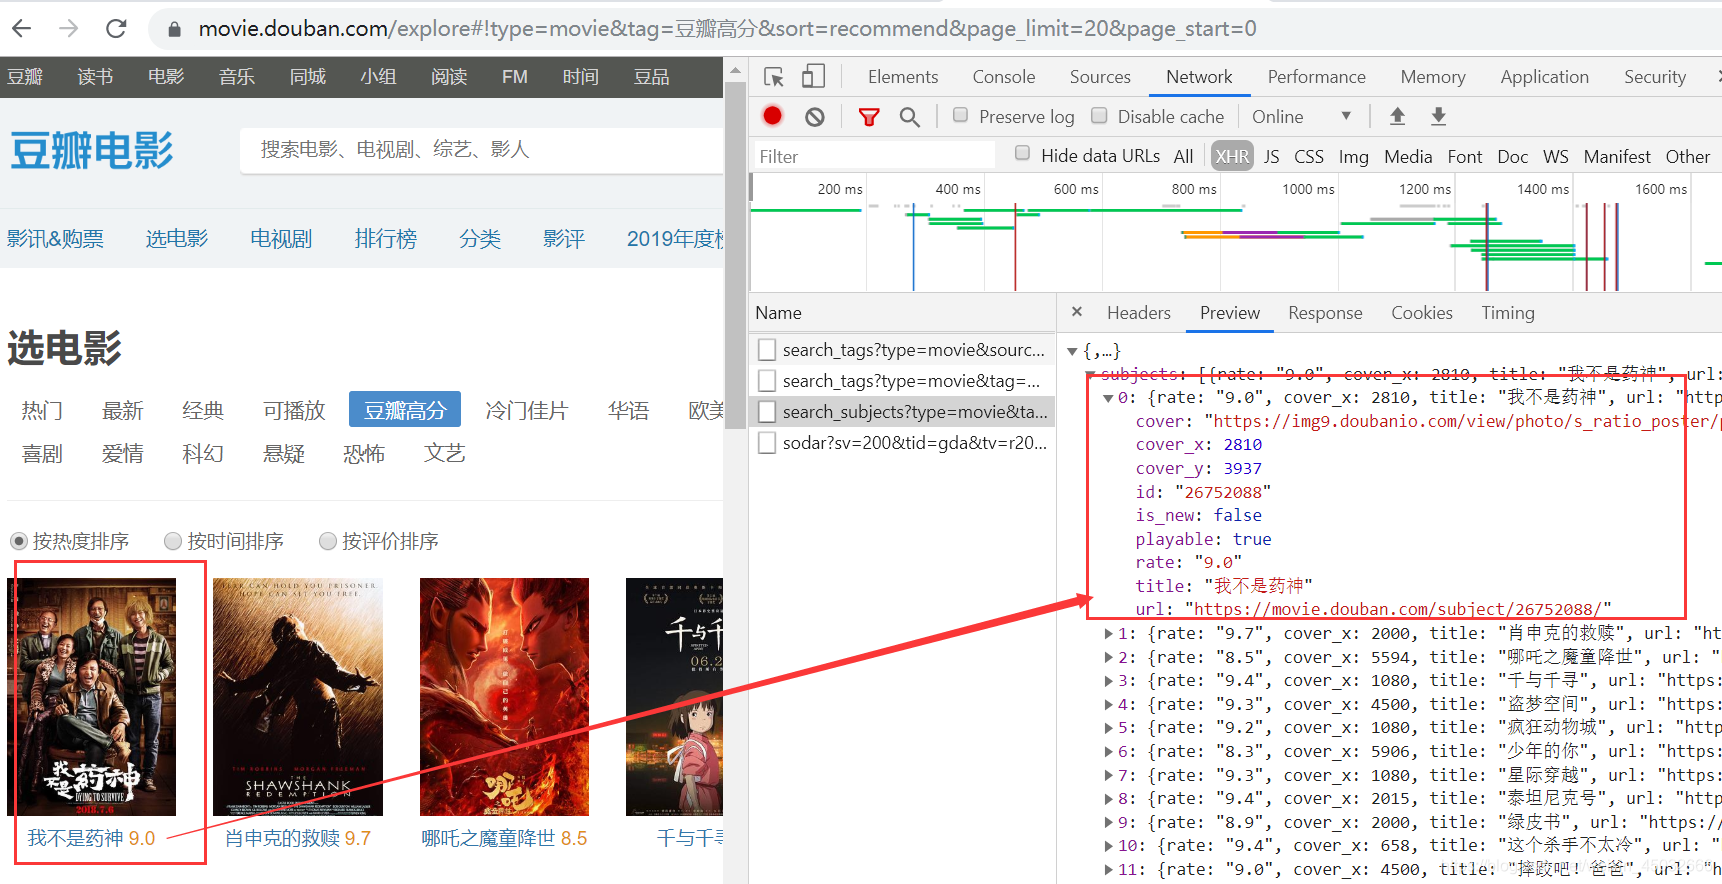This screenshot has height=884, width=1722.
Task: Click the browser forward arrow
Action: click(68, 28)
